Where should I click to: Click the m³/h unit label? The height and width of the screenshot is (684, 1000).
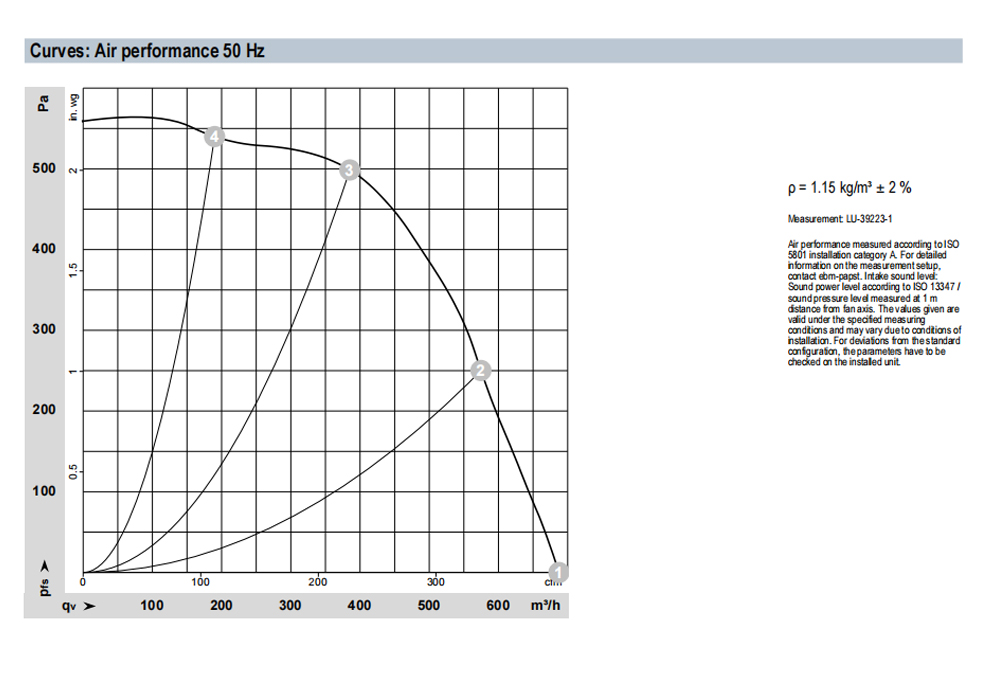tap(545, 605)
